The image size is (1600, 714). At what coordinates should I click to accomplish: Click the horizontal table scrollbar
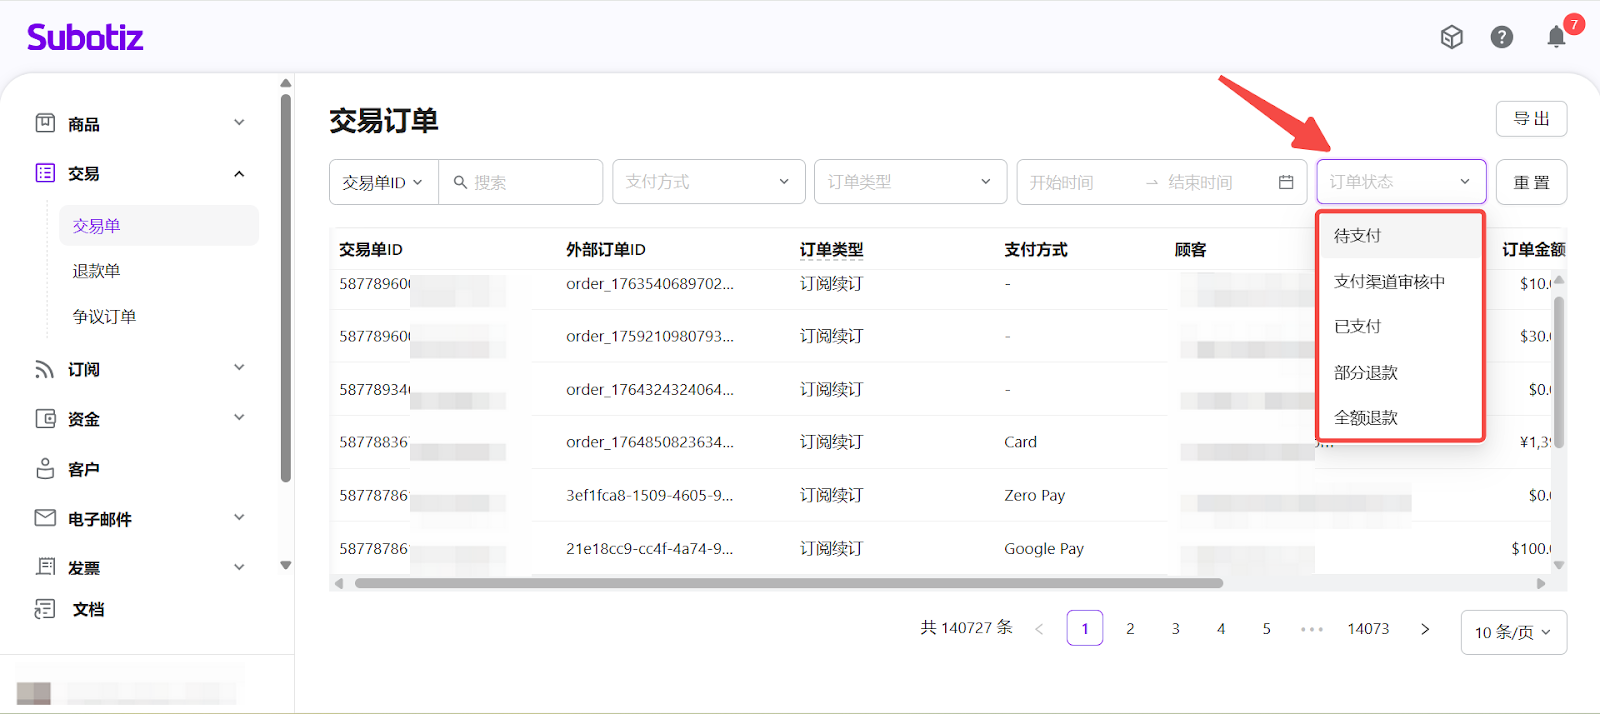788,583
